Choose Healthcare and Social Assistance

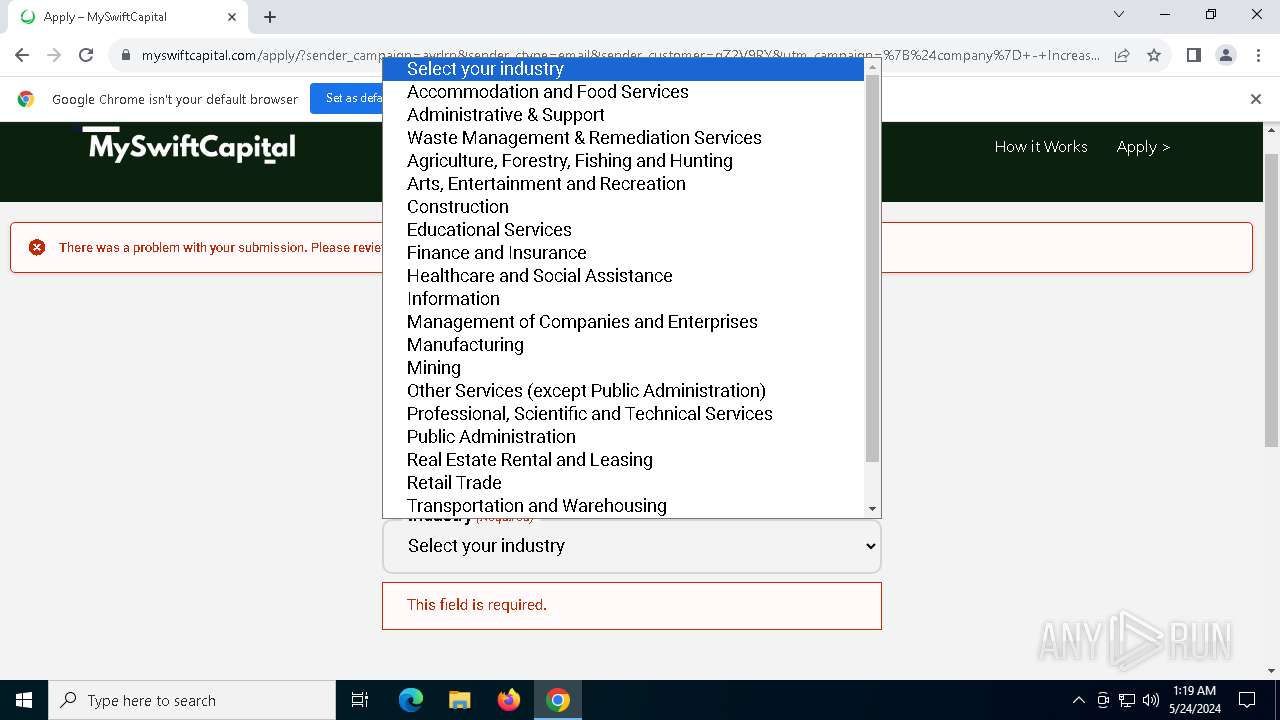[x=623, y=275]
